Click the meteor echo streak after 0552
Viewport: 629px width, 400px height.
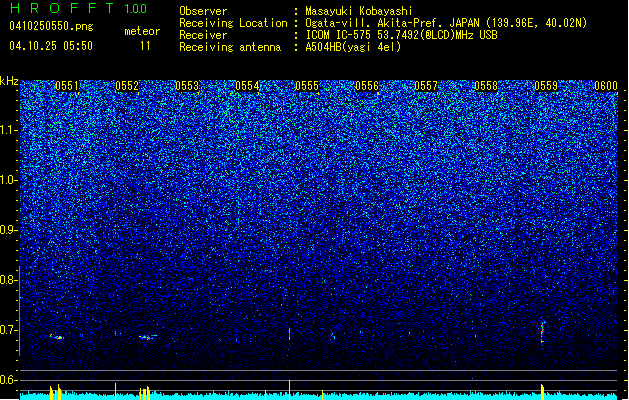[148, 337]
